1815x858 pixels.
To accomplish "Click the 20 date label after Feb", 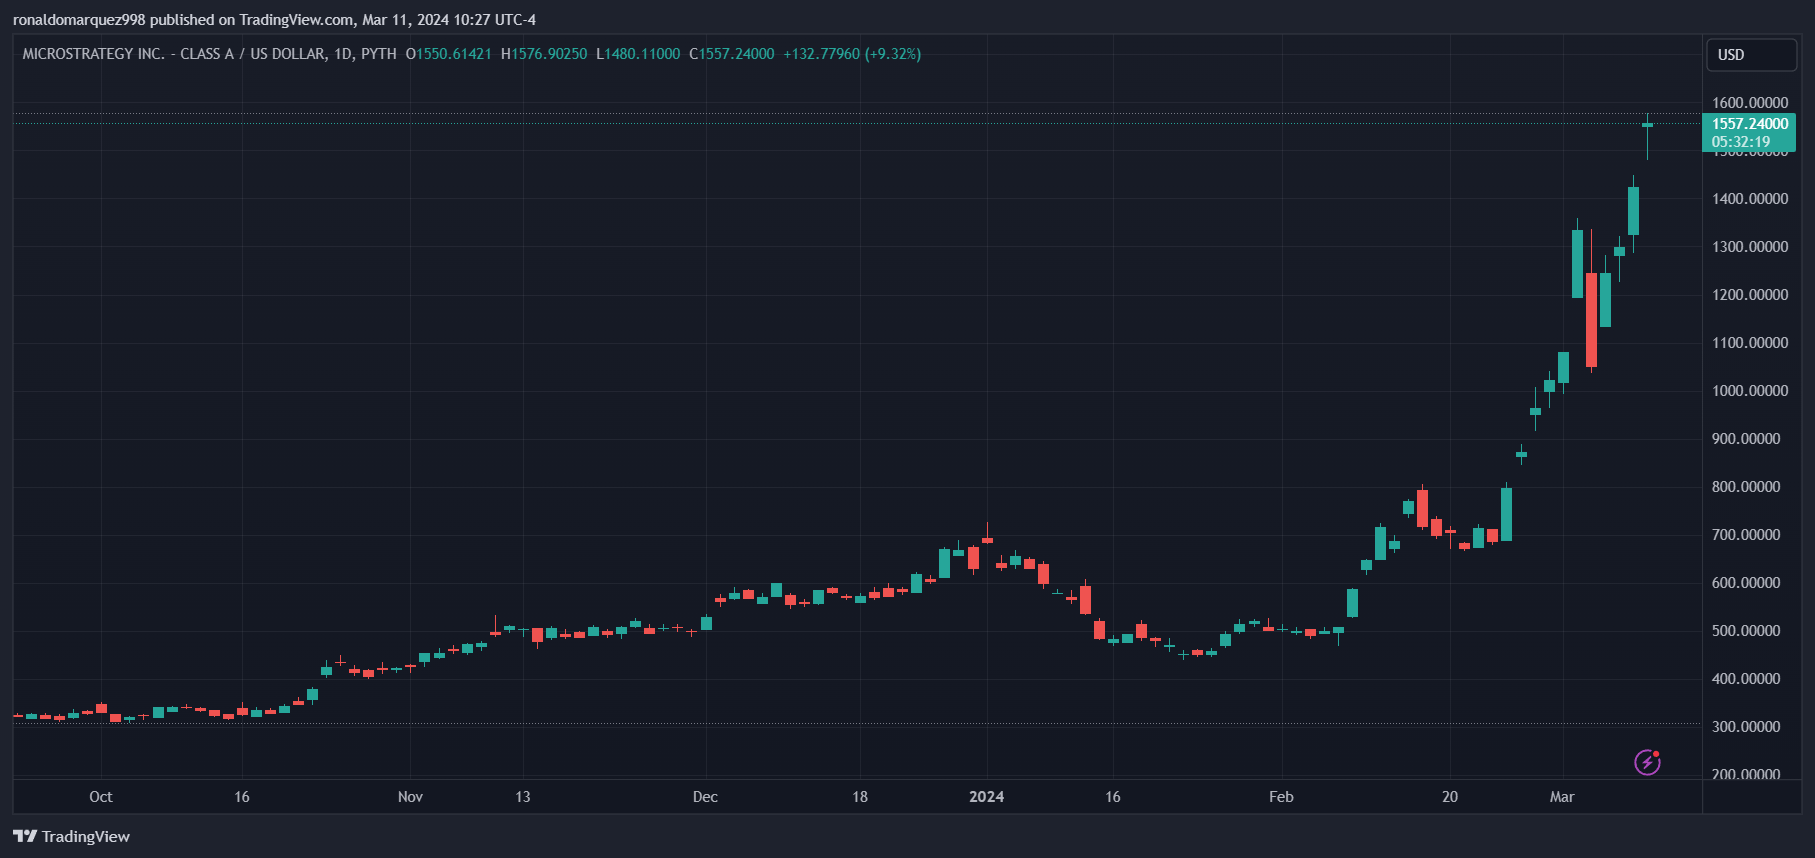I will pos(1450,797).
